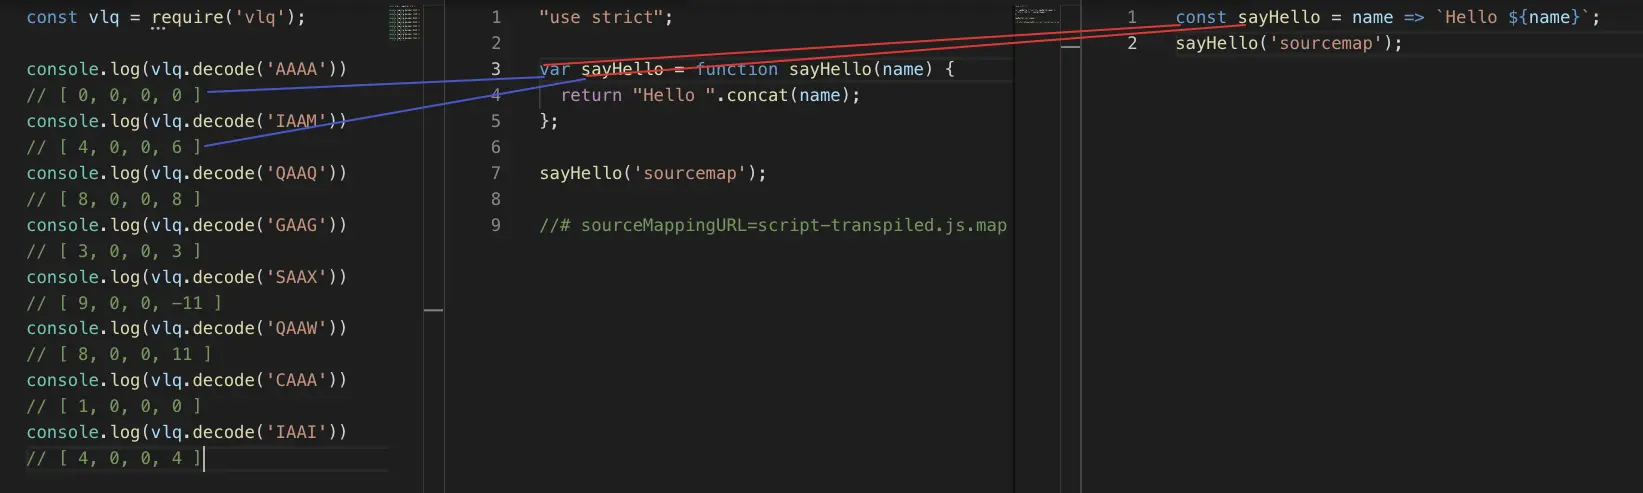Select line number 9 in the transpiled pane
1643x493 pixels.
point(496,225)
